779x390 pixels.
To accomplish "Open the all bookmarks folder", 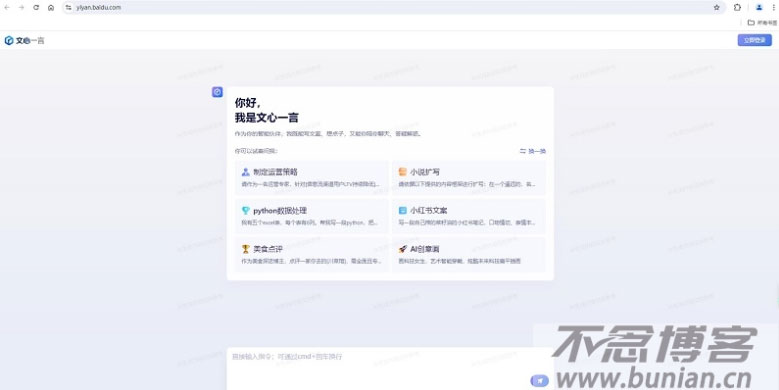I will (762, 22).
